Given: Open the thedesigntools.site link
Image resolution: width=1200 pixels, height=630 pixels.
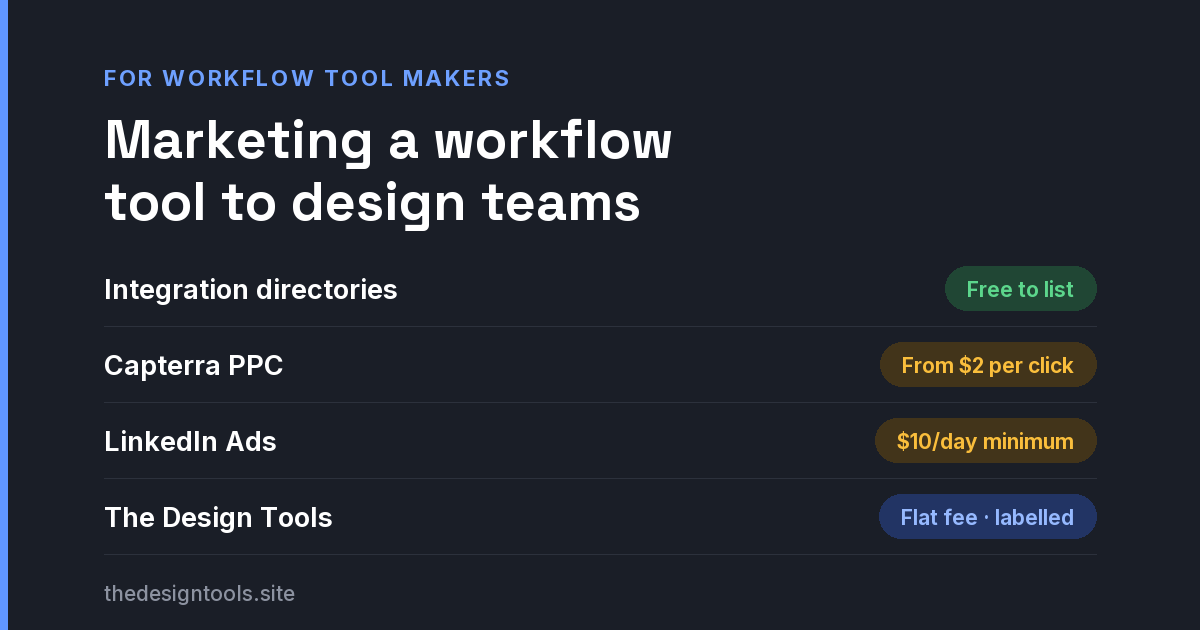Looking at the screenshot, I should coord(199,594).
